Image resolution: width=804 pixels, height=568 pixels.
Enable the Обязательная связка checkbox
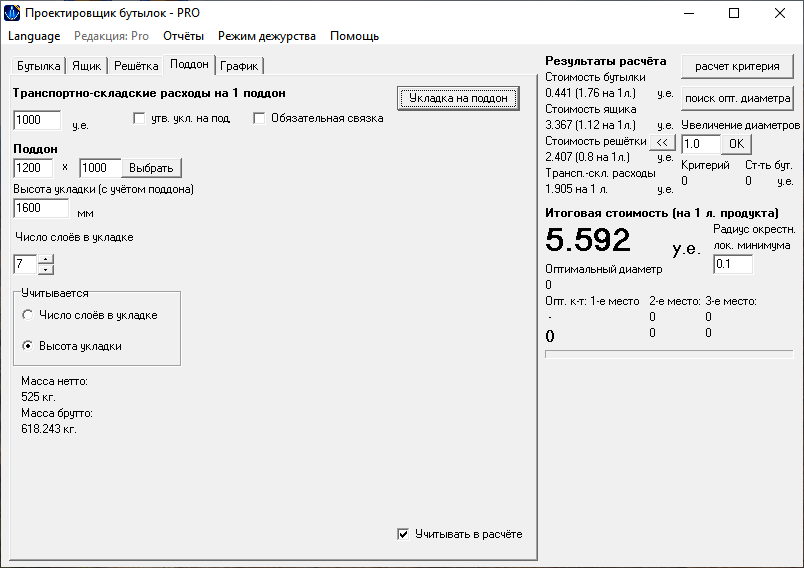pyautogui.click(x=259, y=118)
